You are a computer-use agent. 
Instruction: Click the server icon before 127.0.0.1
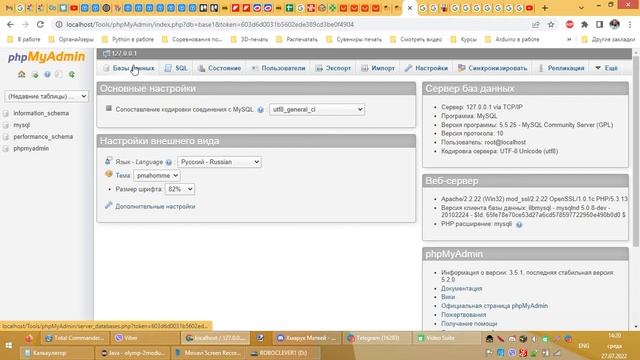pos(107,53)
